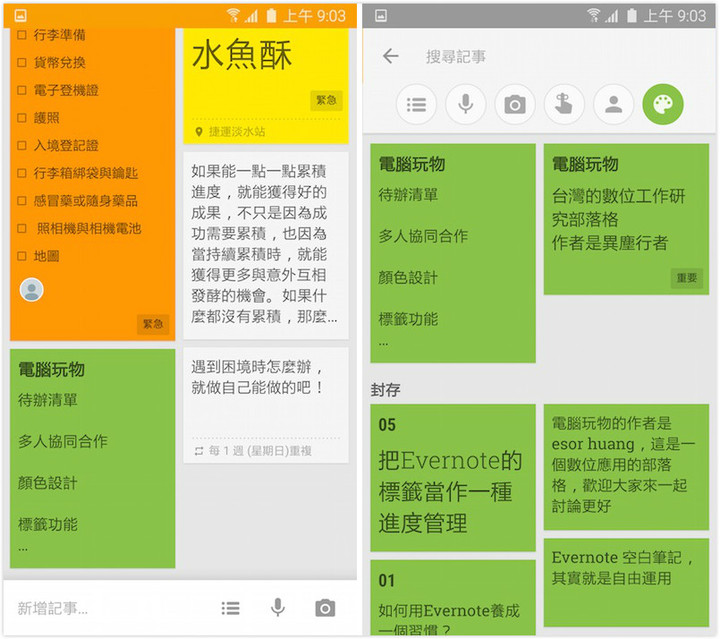Viewport: 720px width, 639px height.
Task: Tap the back arrow in search bar
Action: click(390, 57)
